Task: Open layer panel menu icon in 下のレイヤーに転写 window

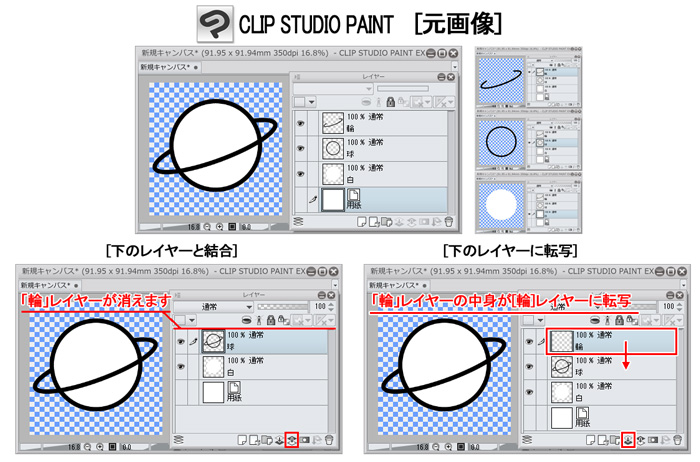Action: (x=527, y=440)
